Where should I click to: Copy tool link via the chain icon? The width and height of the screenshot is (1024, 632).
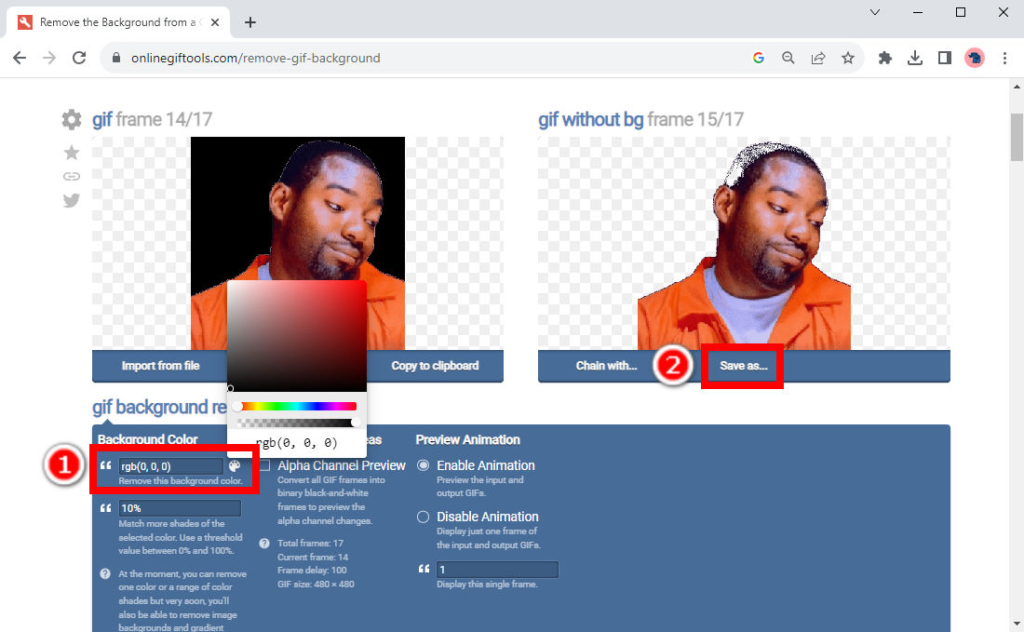[x=71, y=176]
